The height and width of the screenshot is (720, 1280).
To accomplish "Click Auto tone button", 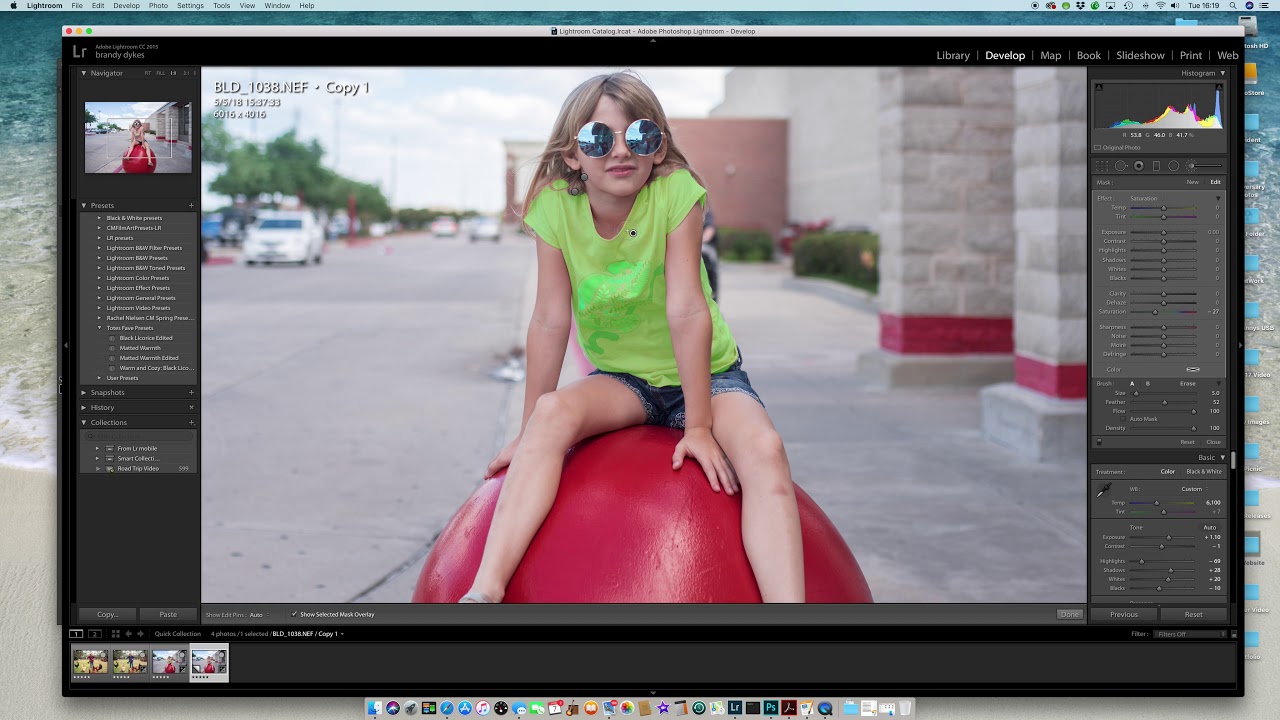I will tap(1209, 527).
